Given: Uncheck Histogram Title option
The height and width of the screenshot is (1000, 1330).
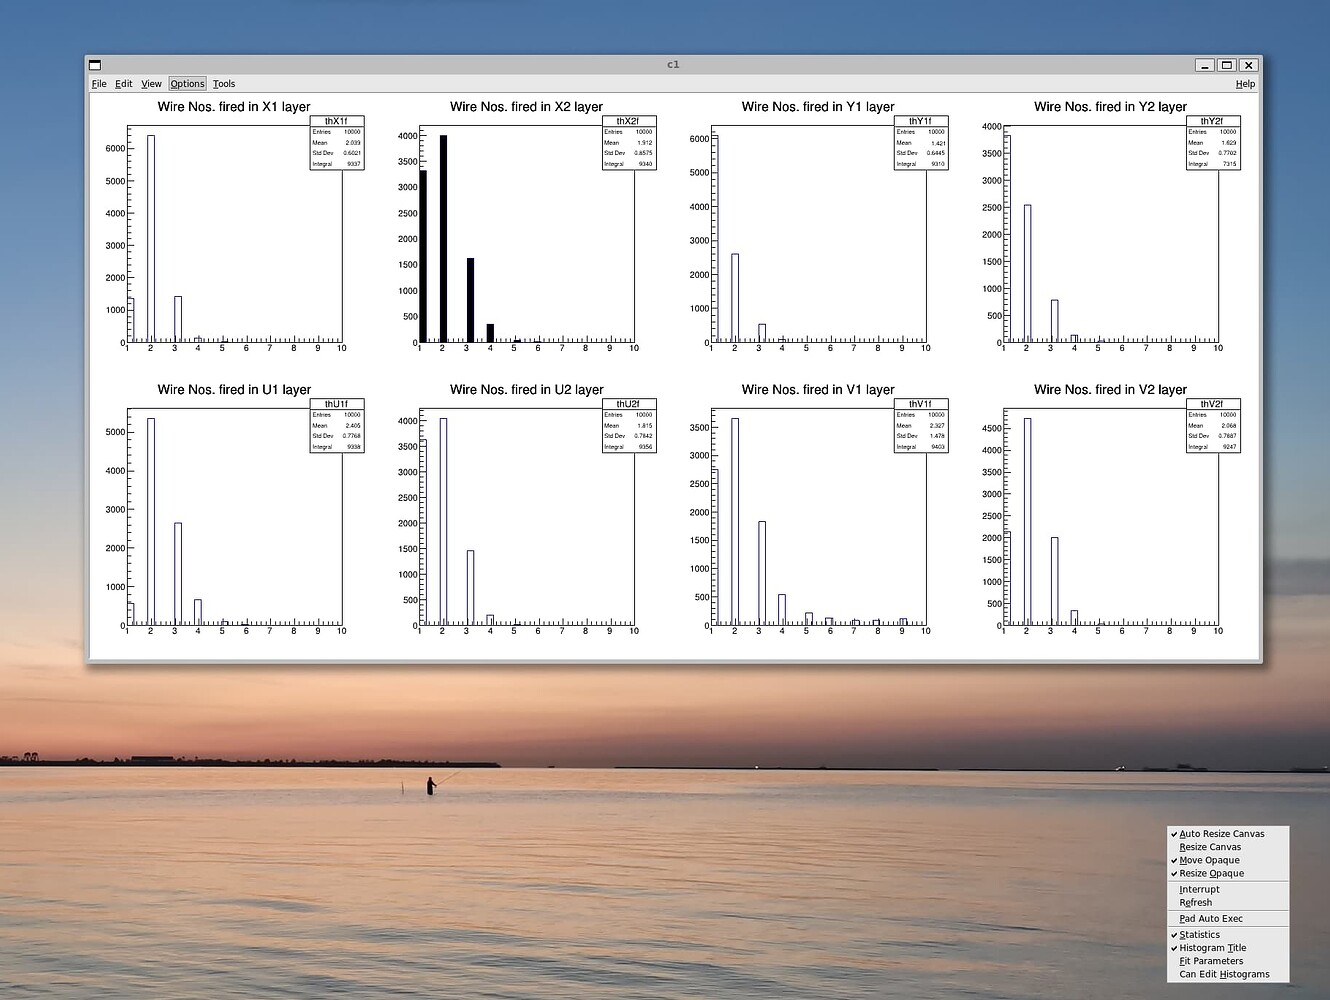Looking at the screenshot, I should coord(1228,948).
